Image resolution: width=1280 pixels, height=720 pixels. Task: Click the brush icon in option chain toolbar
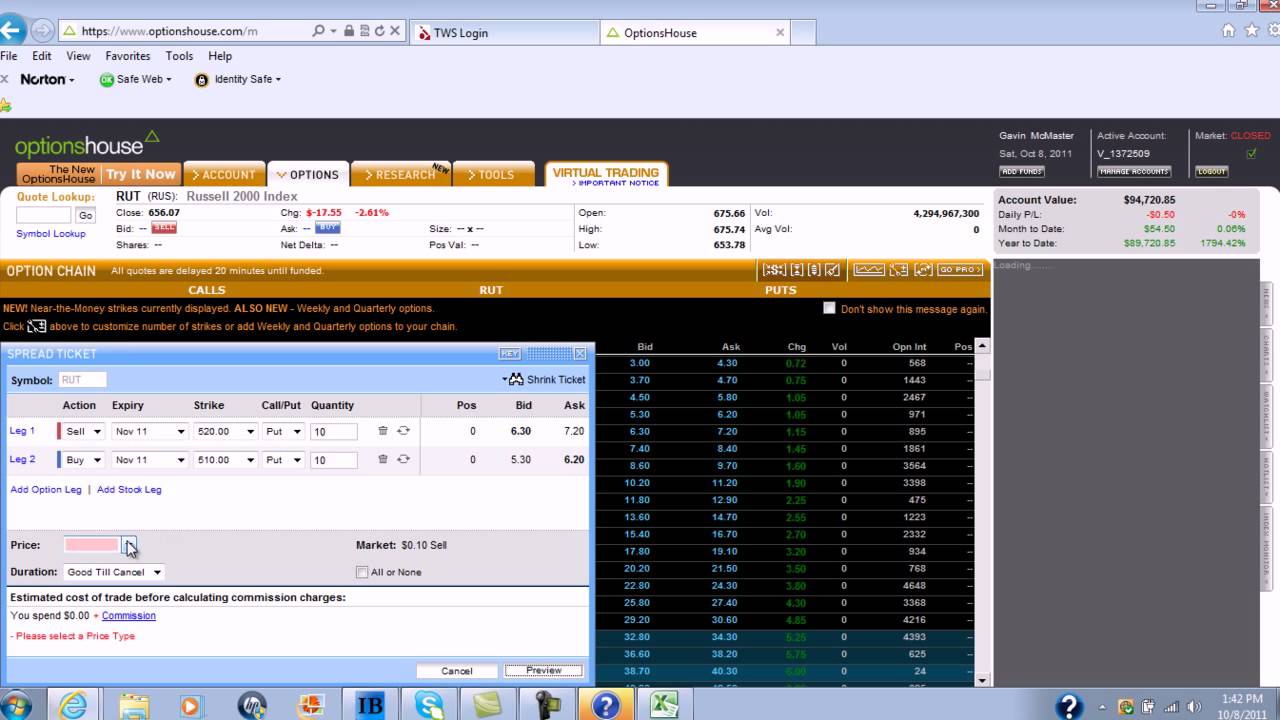[832, 270]
